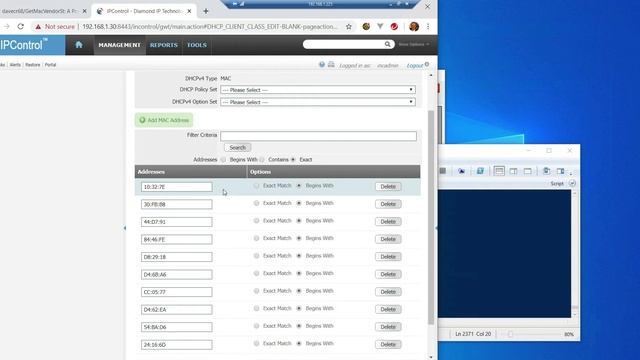This screenshot has height=360, width=640.
Task: Set Exact Match for address CC:05:77
Action: 256,291
